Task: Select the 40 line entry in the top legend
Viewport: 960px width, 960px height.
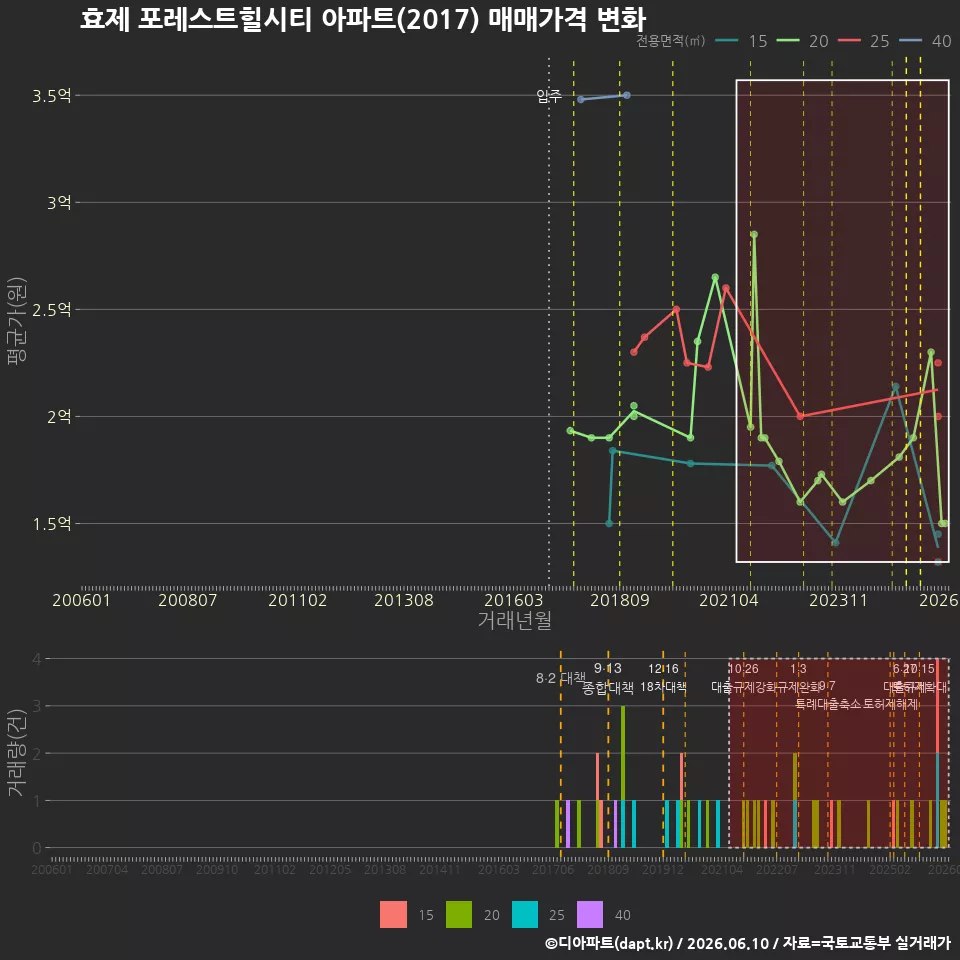Action: coord(925,41)
